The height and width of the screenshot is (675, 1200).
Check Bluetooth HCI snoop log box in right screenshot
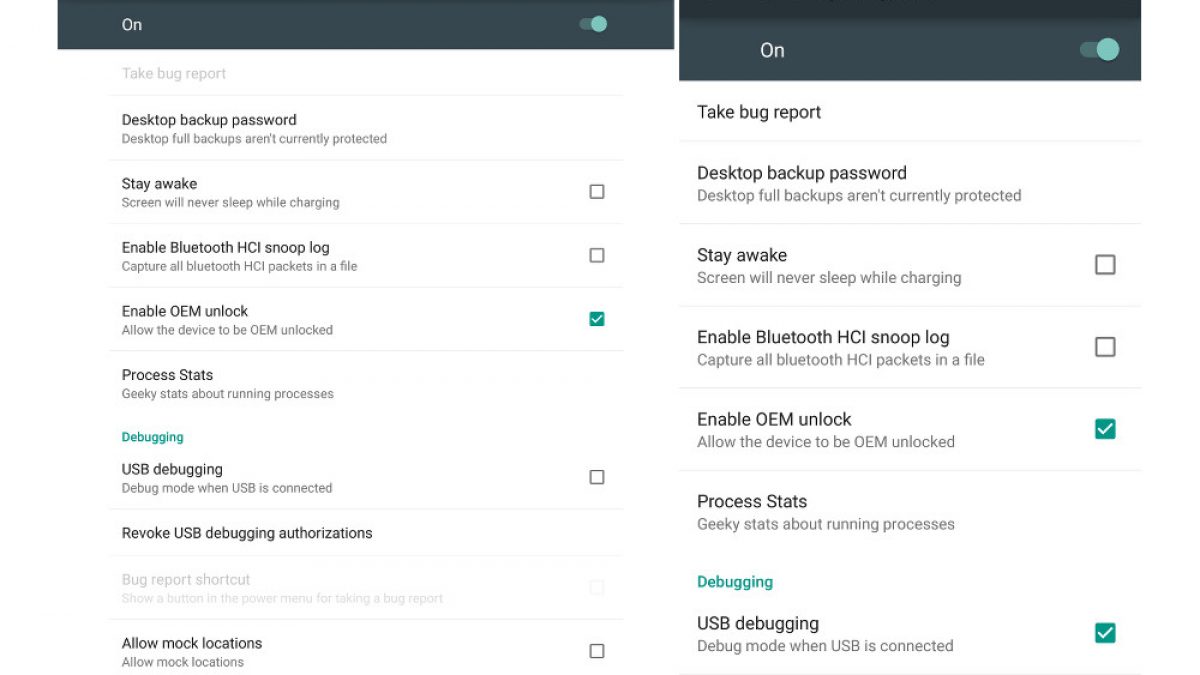click(1105, 347)
